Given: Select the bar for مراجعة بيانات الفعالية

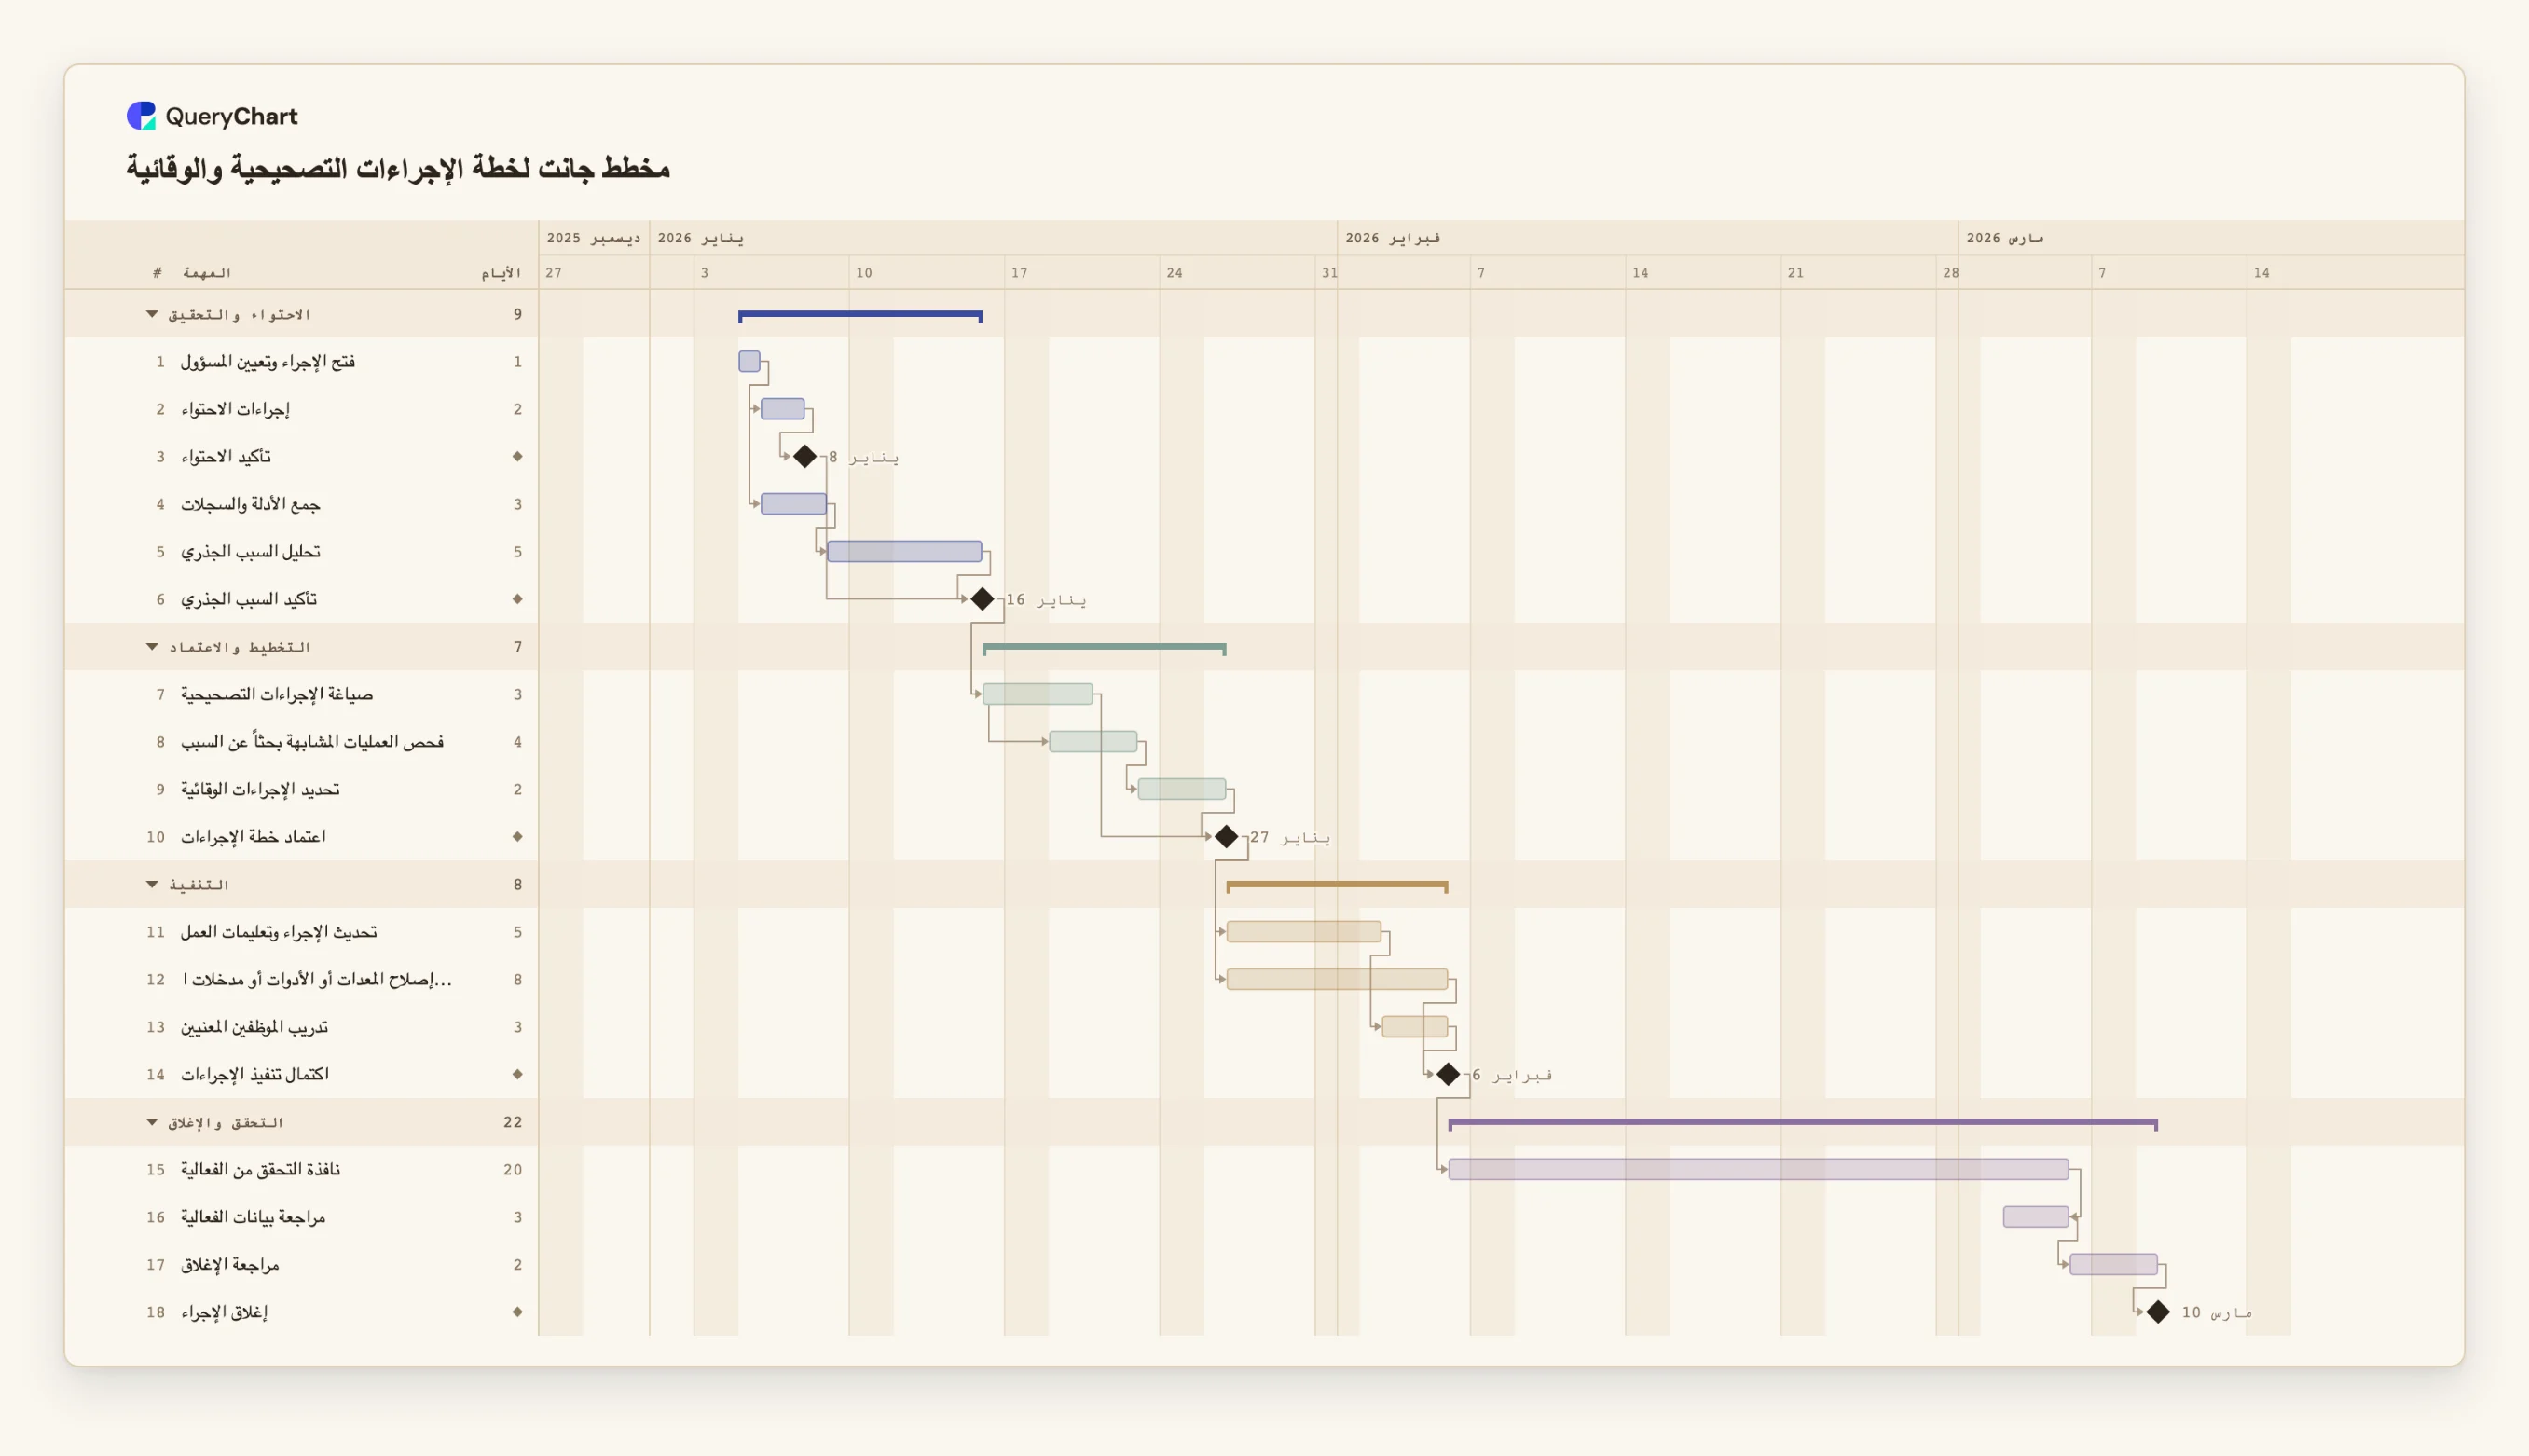Looking at the screenshot, I should click(2036, 1217).
